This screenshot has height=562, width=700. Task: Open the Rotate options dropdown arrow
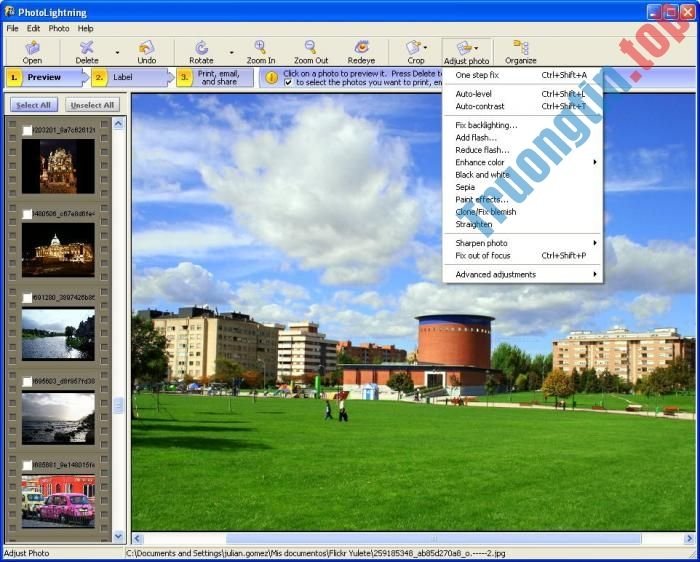click(231, 53)
